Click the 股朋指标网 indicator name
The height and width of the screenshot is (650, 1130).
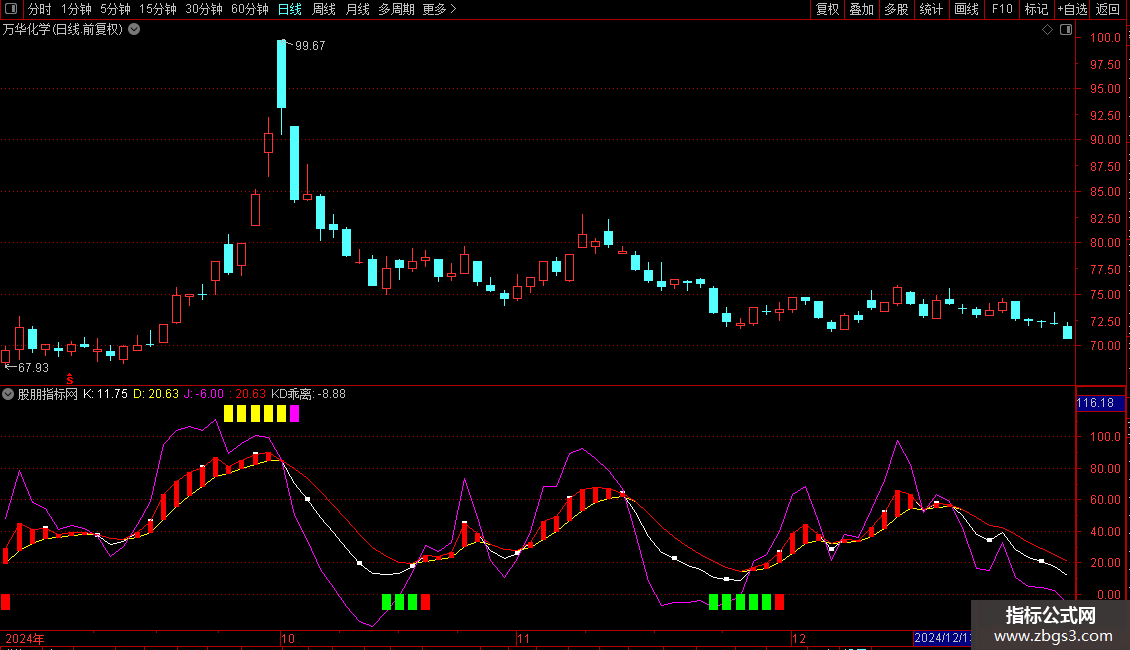point(48,394)
